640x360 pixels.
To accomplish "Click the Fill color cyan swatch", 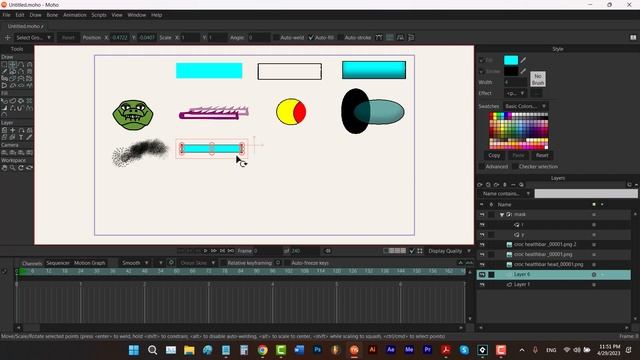I will tap(511, 60).
